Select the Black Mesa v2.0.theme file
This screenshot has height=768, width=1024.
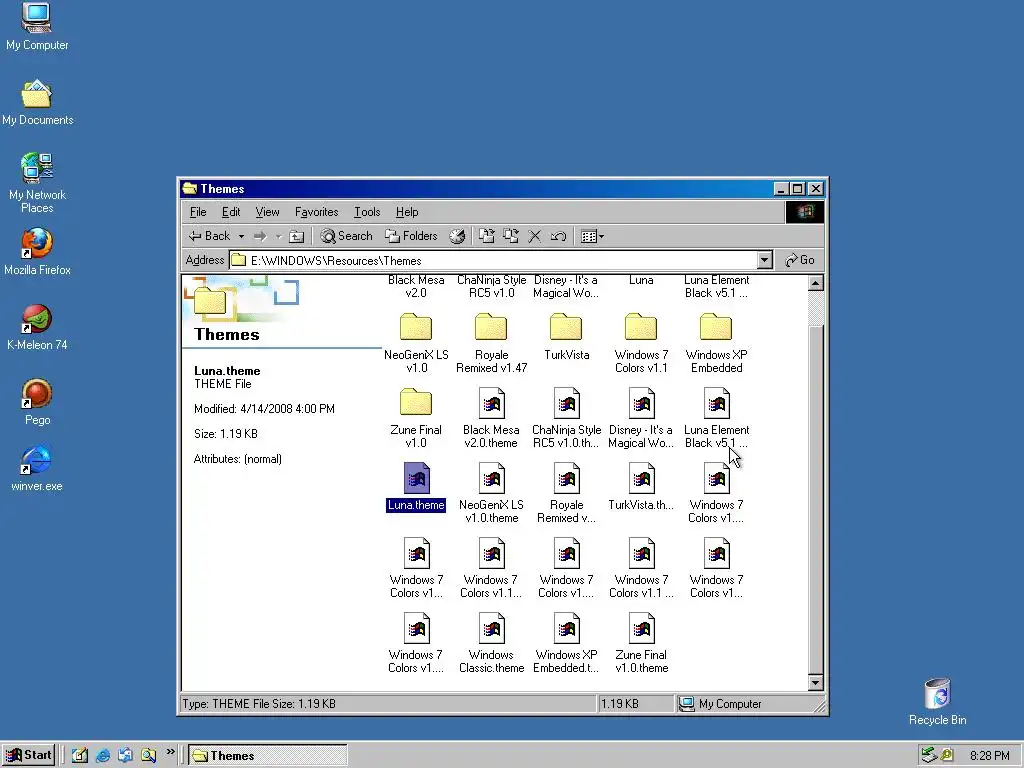[491, 419]
